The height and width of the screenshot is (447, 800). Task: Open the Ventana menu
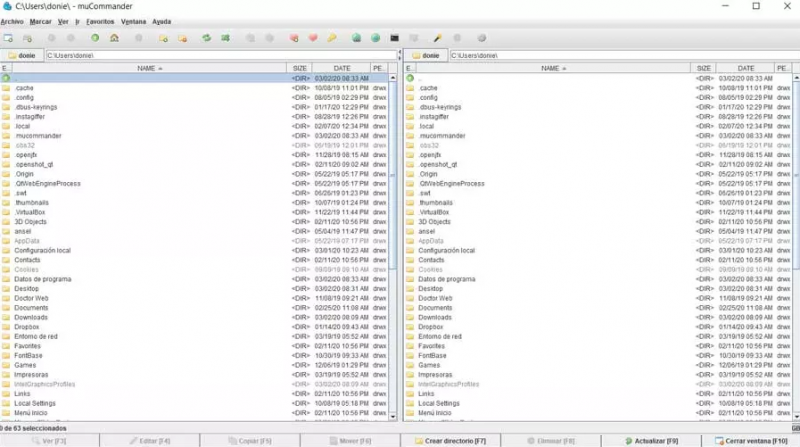[135, 20]
